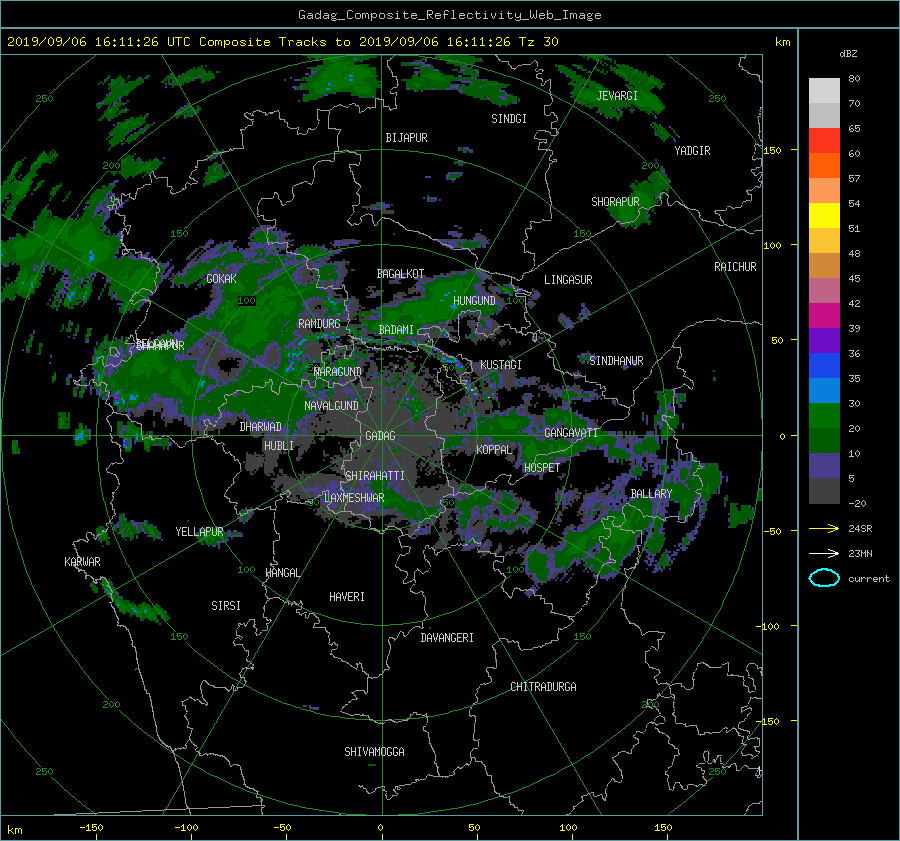Click the purple-slate 10 dBZ color swatch
900x841 pixels.
click(x=824, y=465)
